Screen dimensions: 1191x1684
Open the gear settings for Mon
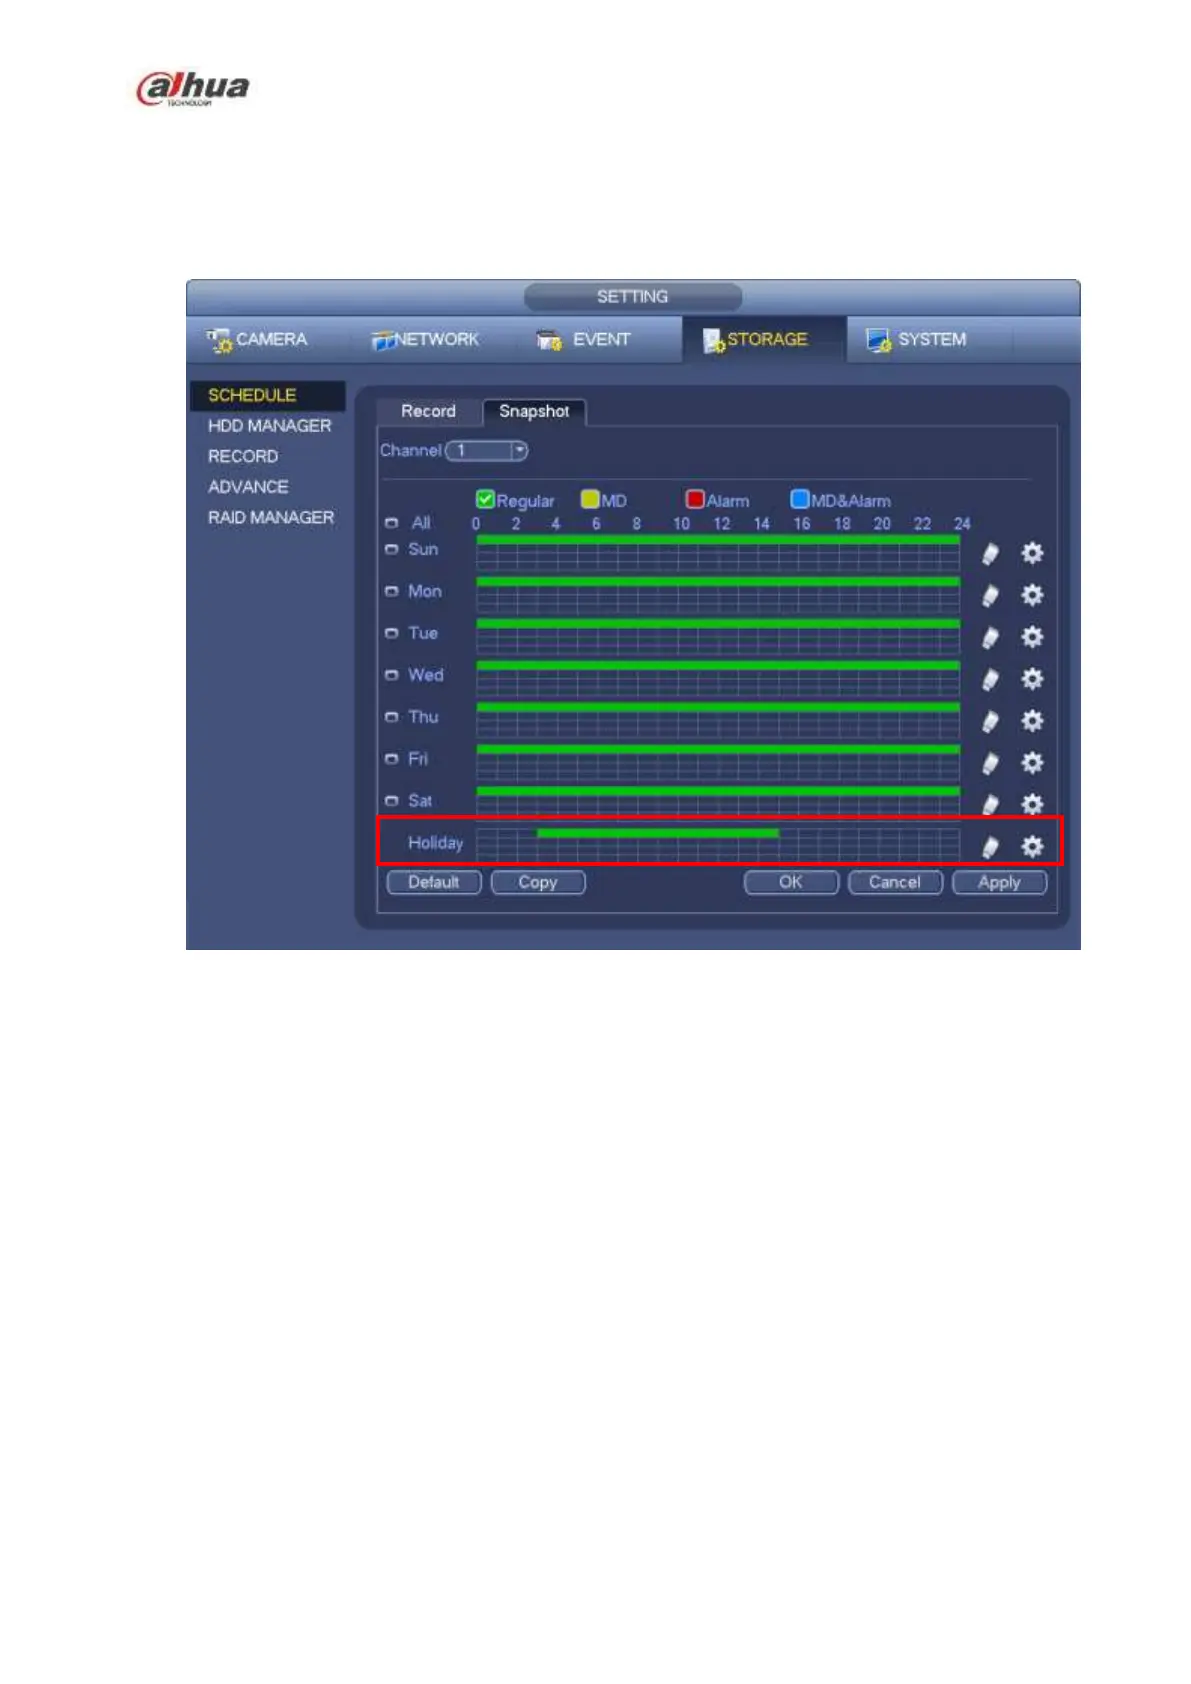[1032, 595]
